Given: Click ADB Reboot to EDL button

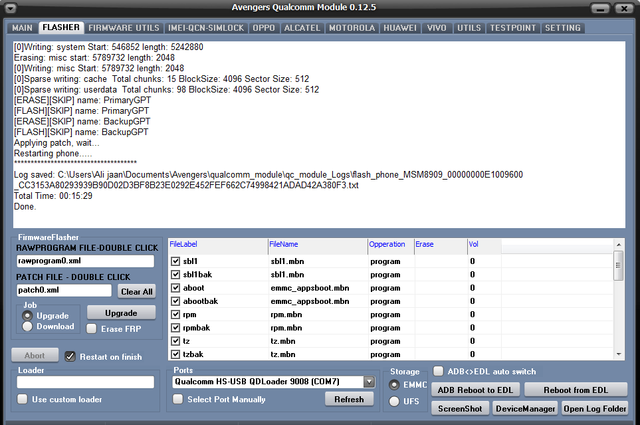Looking at the screenshot, I should [x=475, y=390].
